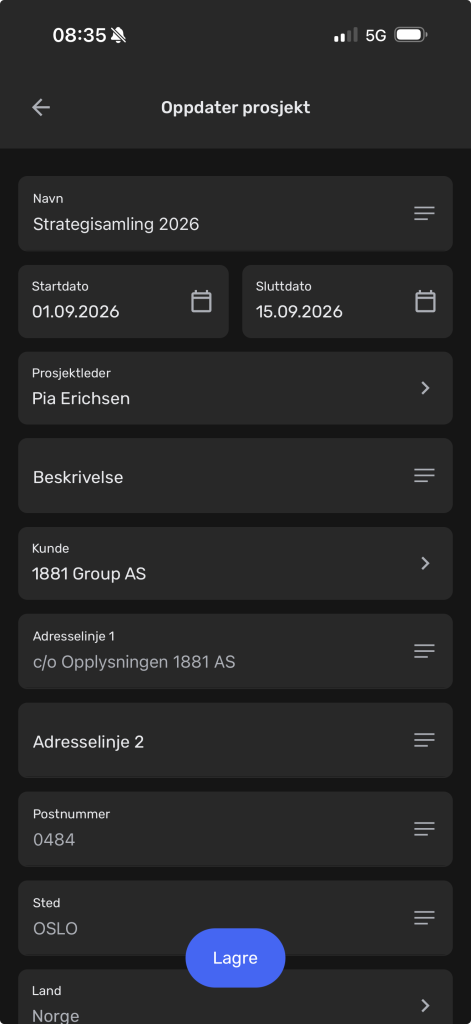Open the Land selection chevron
The width and height of the screenshot is (471, 1024).
click(425, 1004)
